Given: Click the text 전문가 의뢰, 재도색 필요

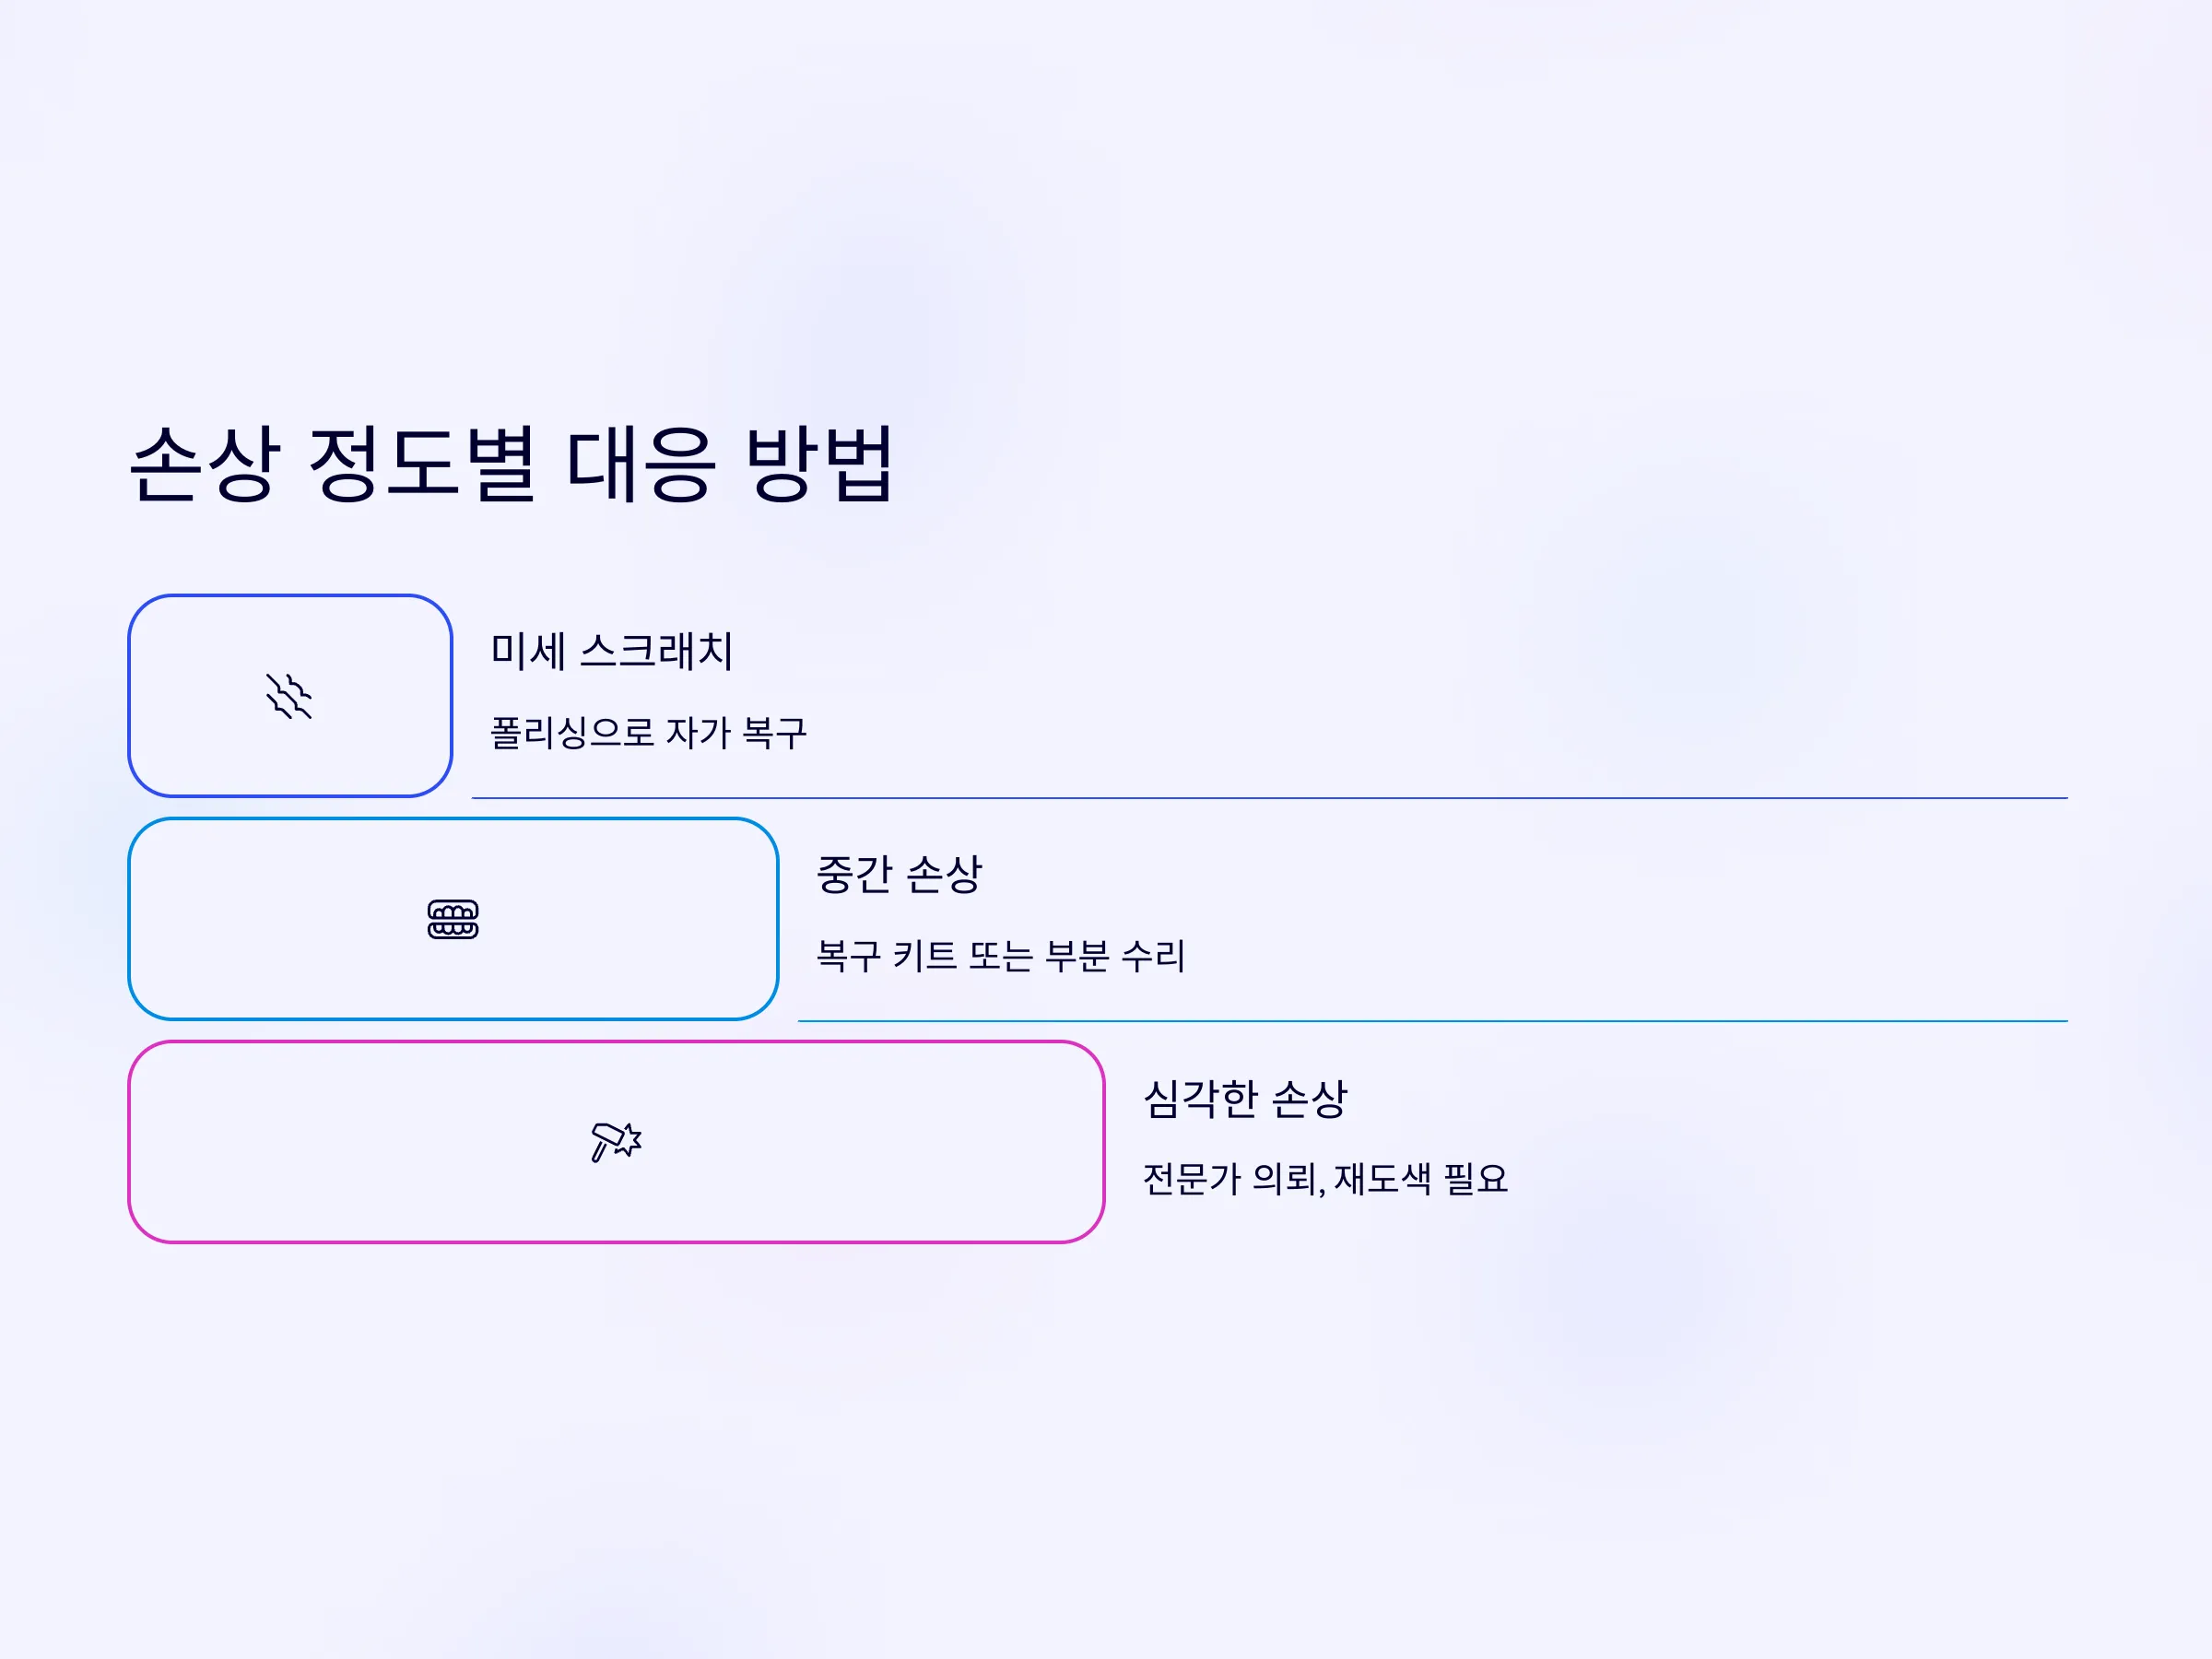Looking at the screenshot, I should click(1325, 1178).
